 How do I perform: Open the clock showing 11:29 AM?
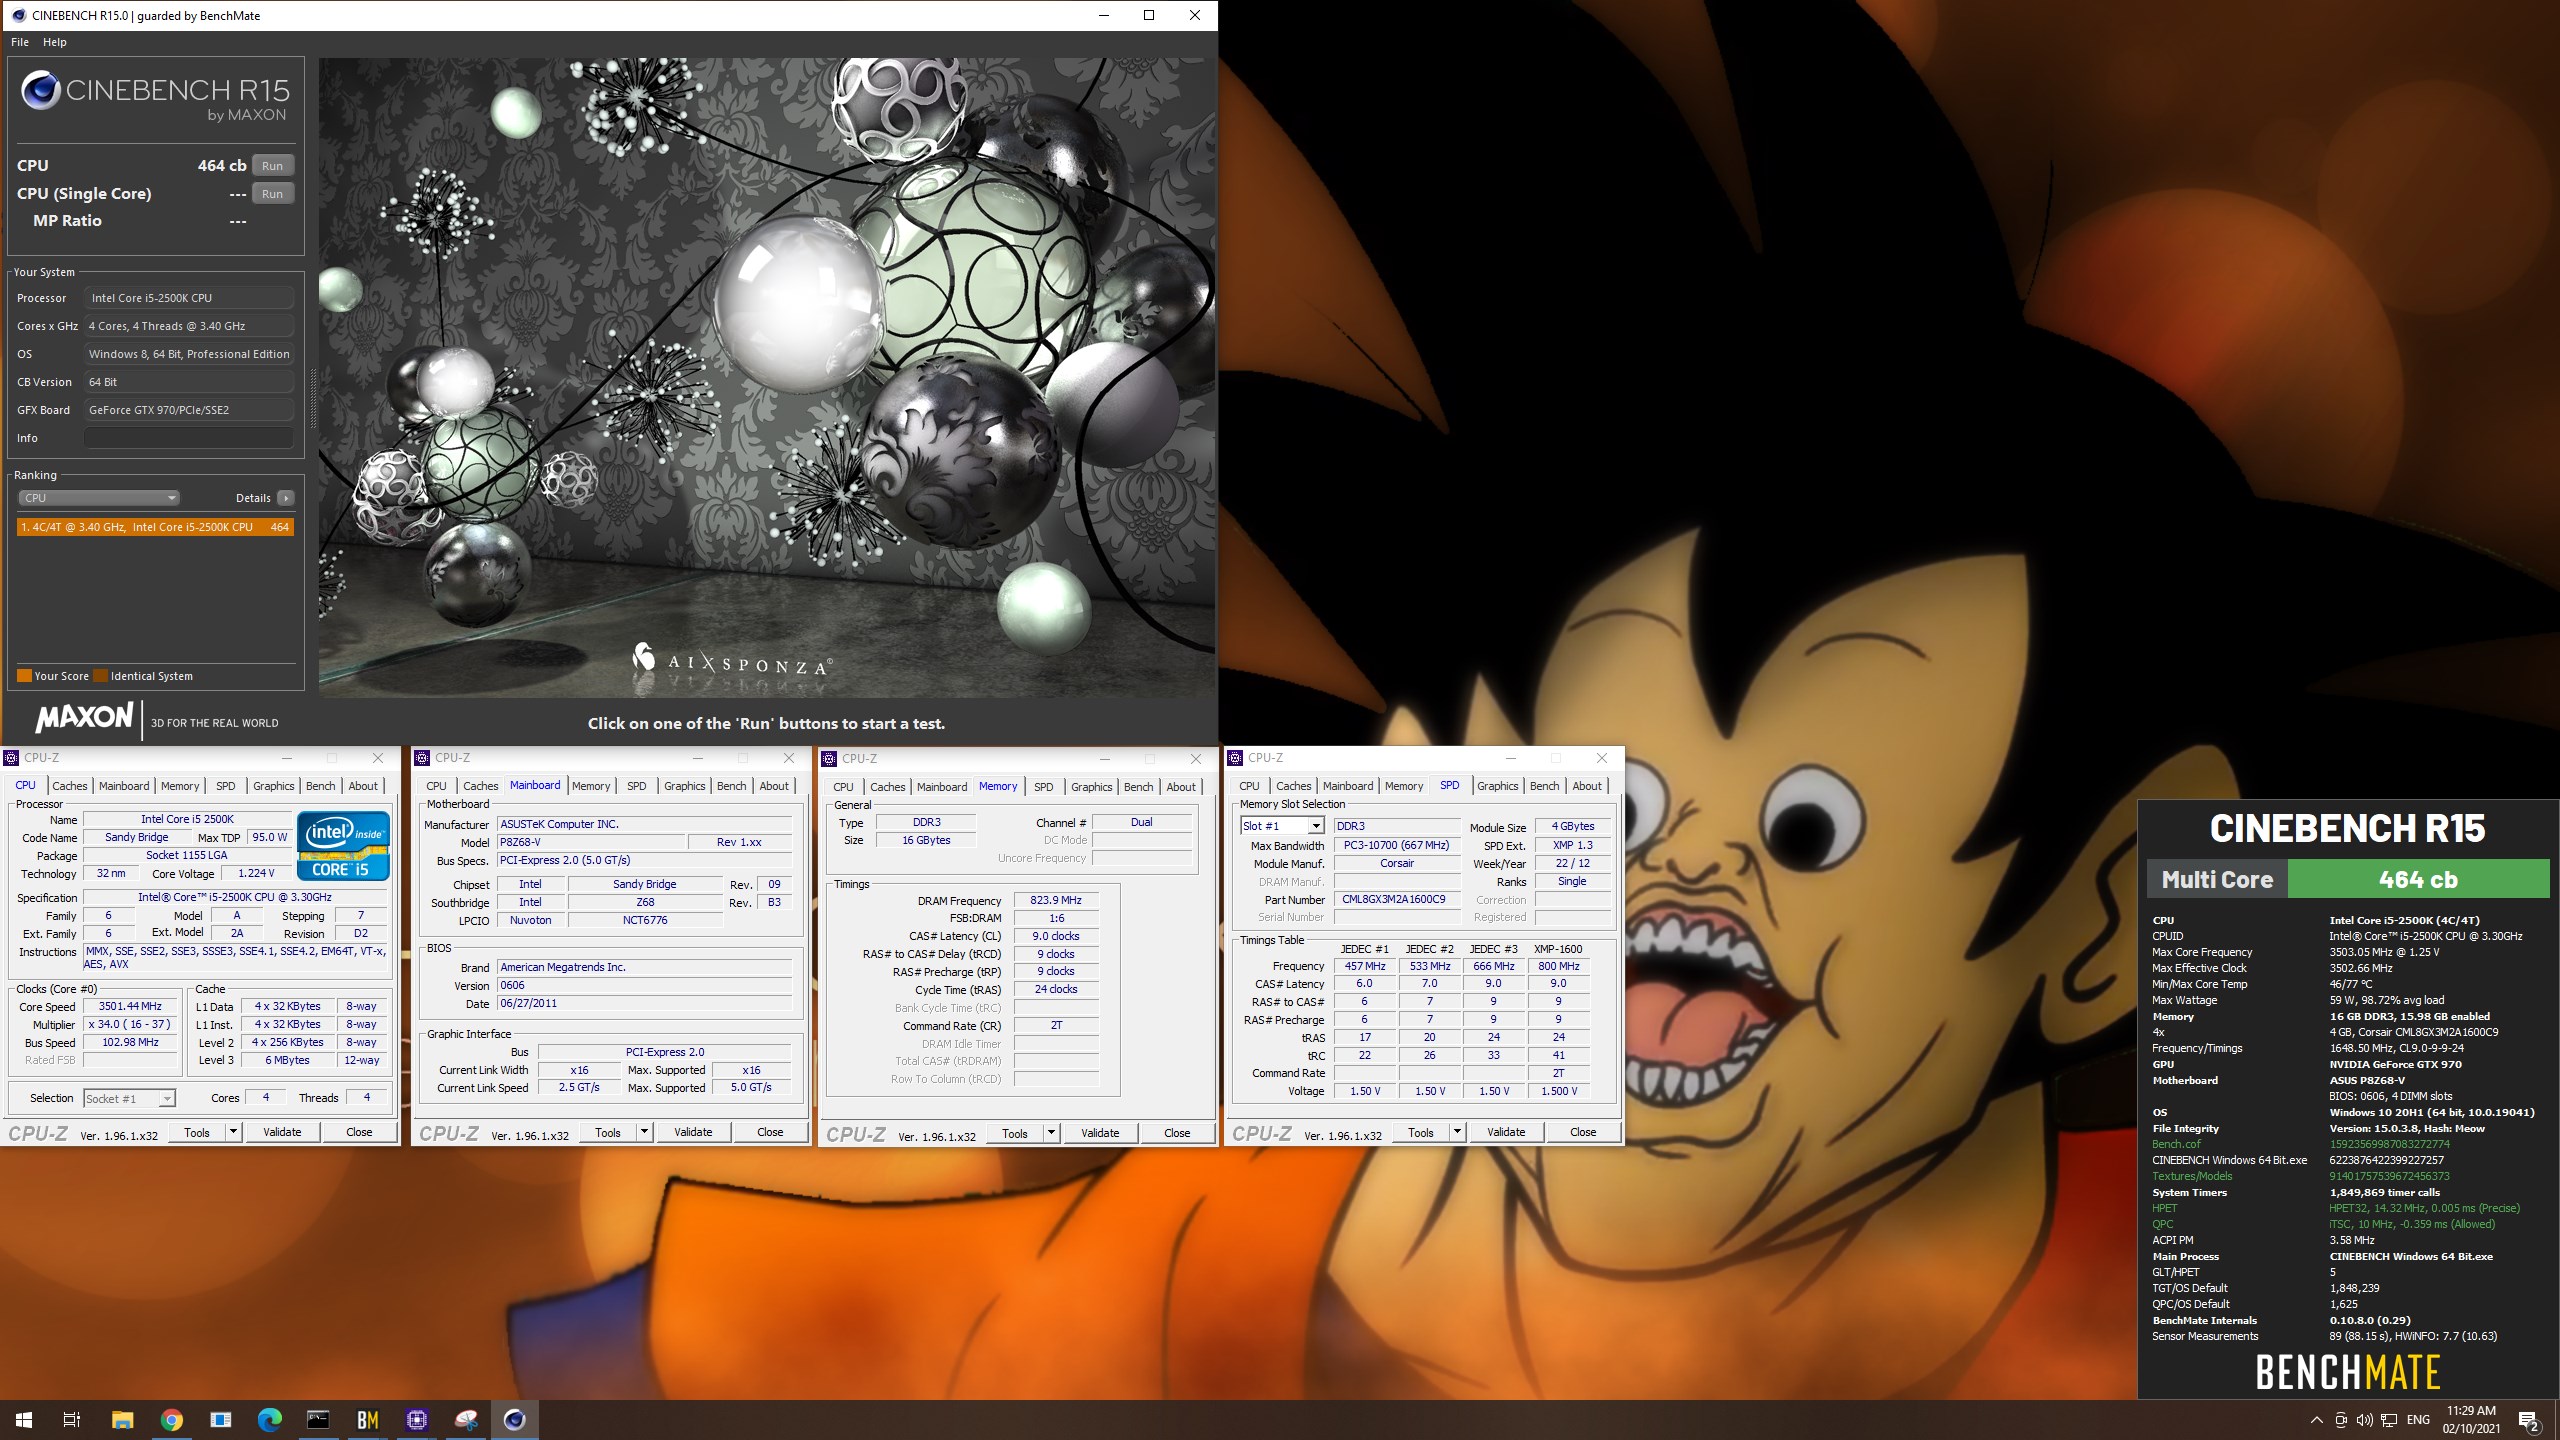point(2471,1420)
